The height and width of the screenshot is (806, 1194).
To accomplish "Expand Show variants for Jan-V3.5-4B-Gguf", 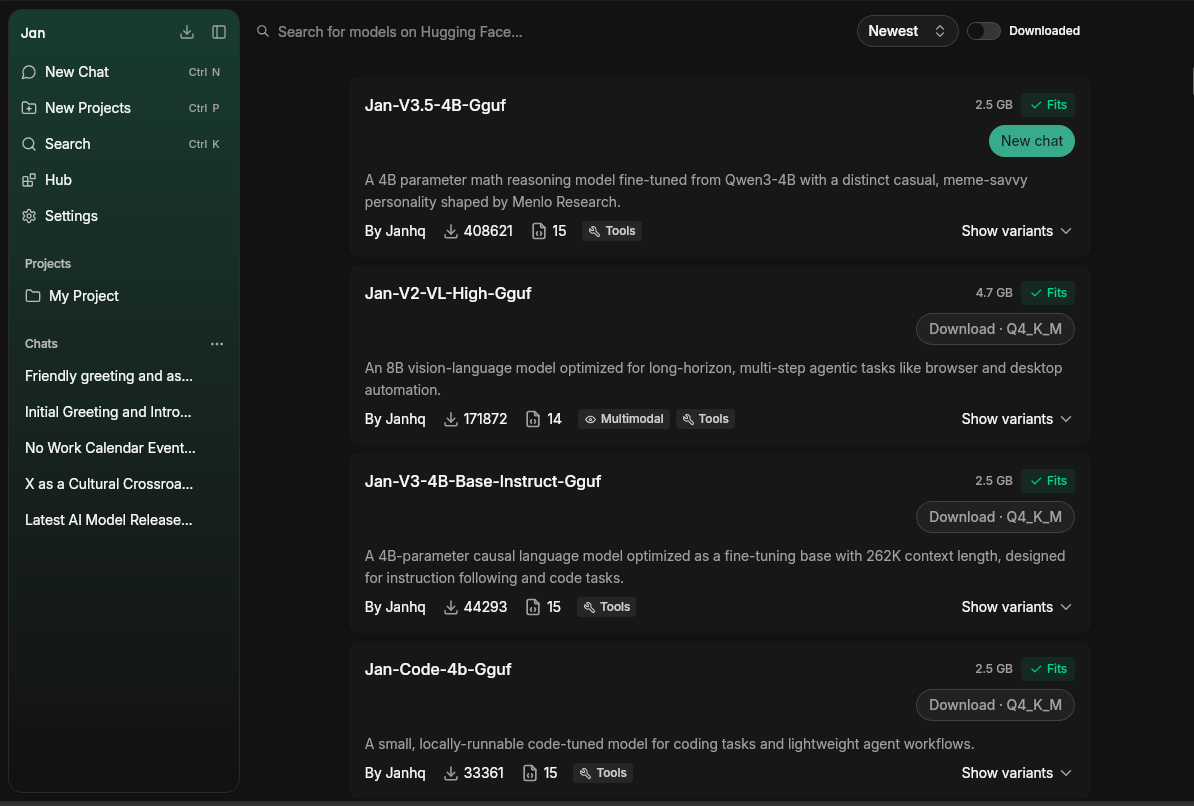I will click(x=1017, y=231).
